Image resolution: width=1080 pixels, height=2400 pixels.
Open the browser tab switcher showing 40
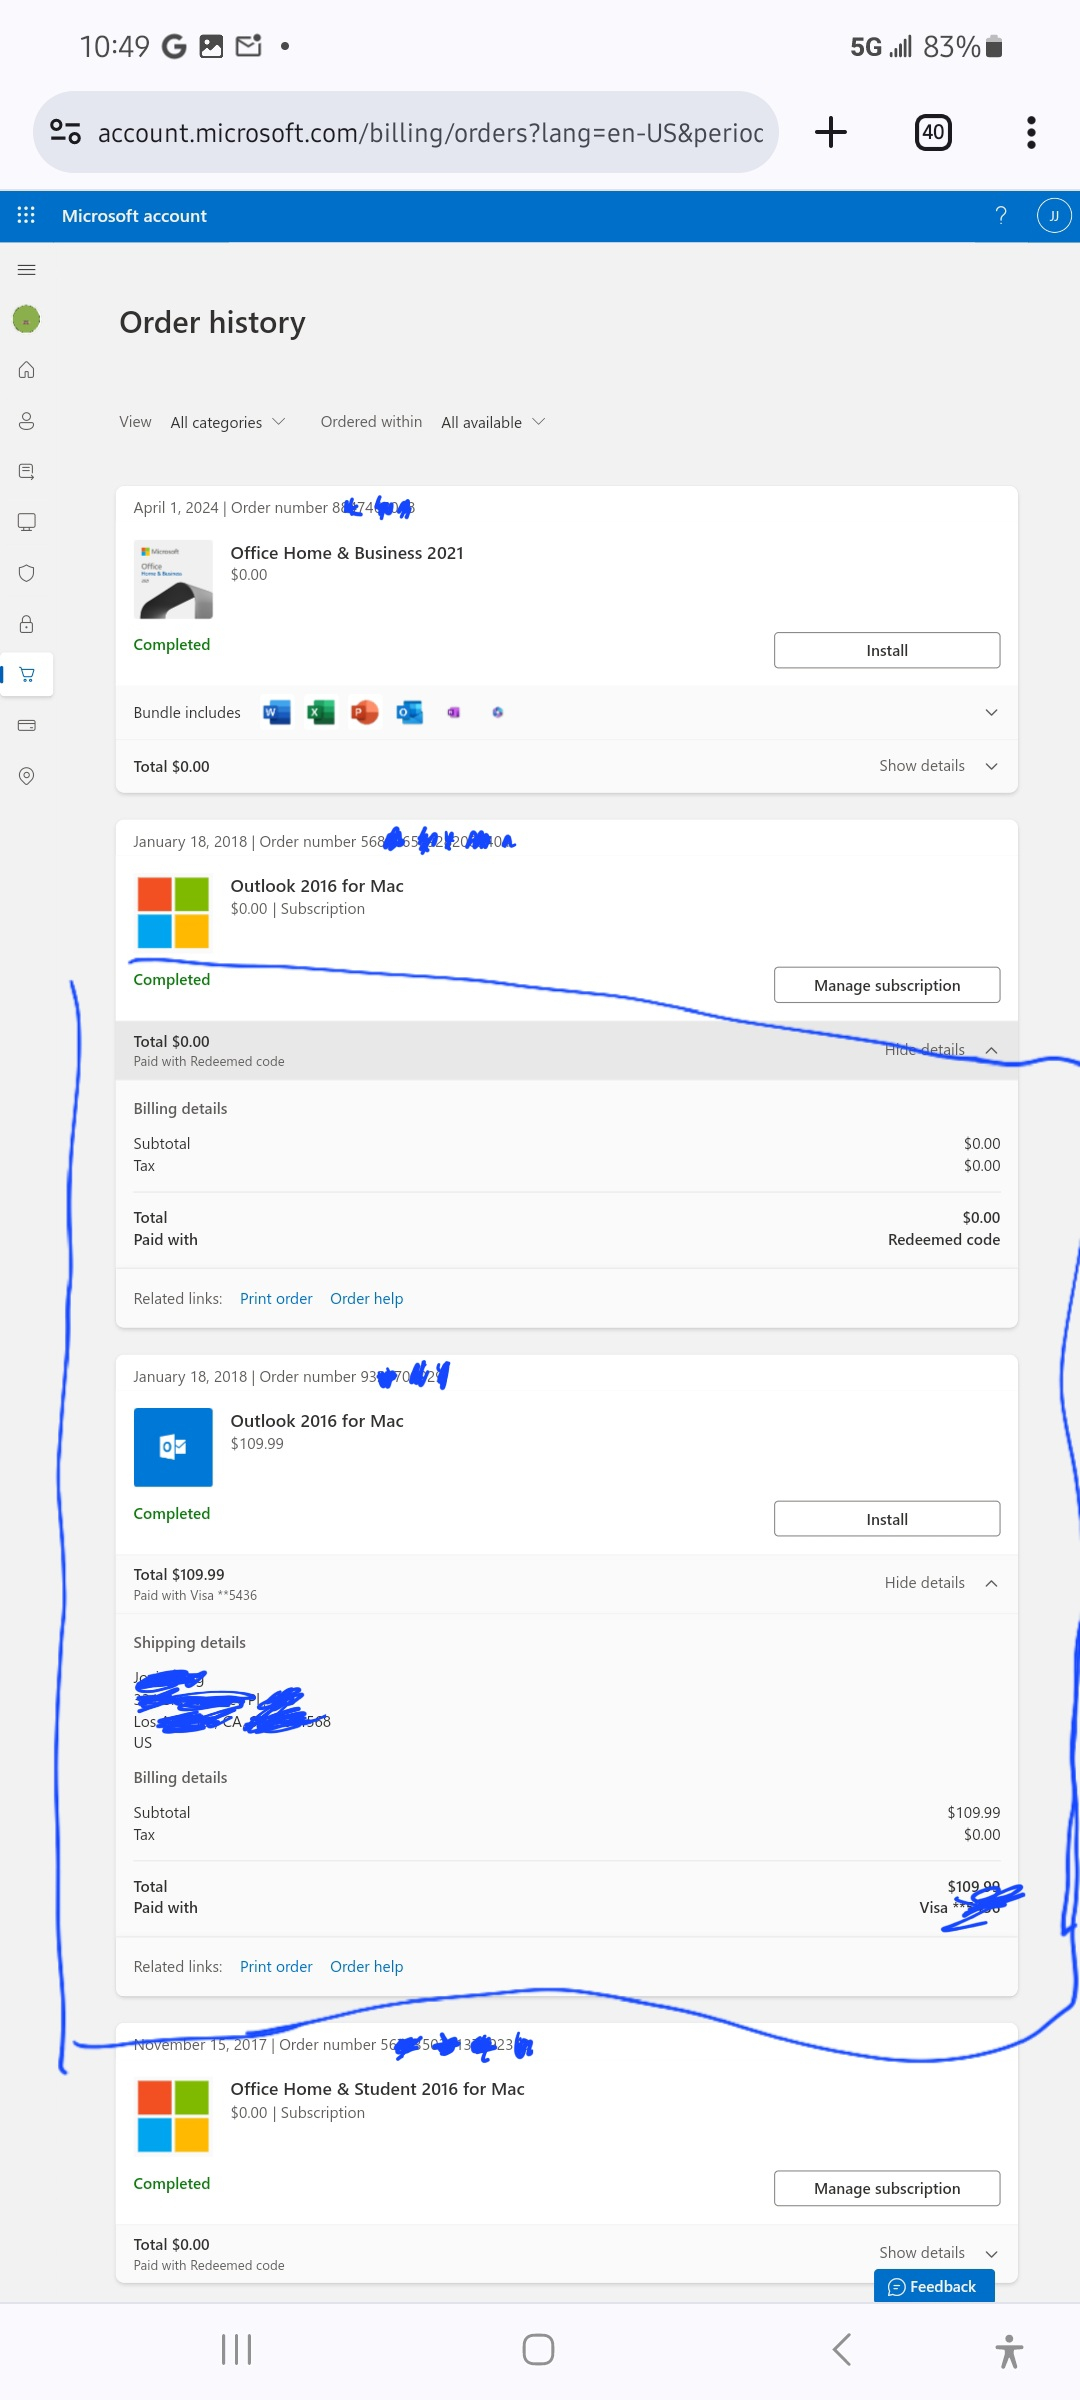(x=933, y=132)
